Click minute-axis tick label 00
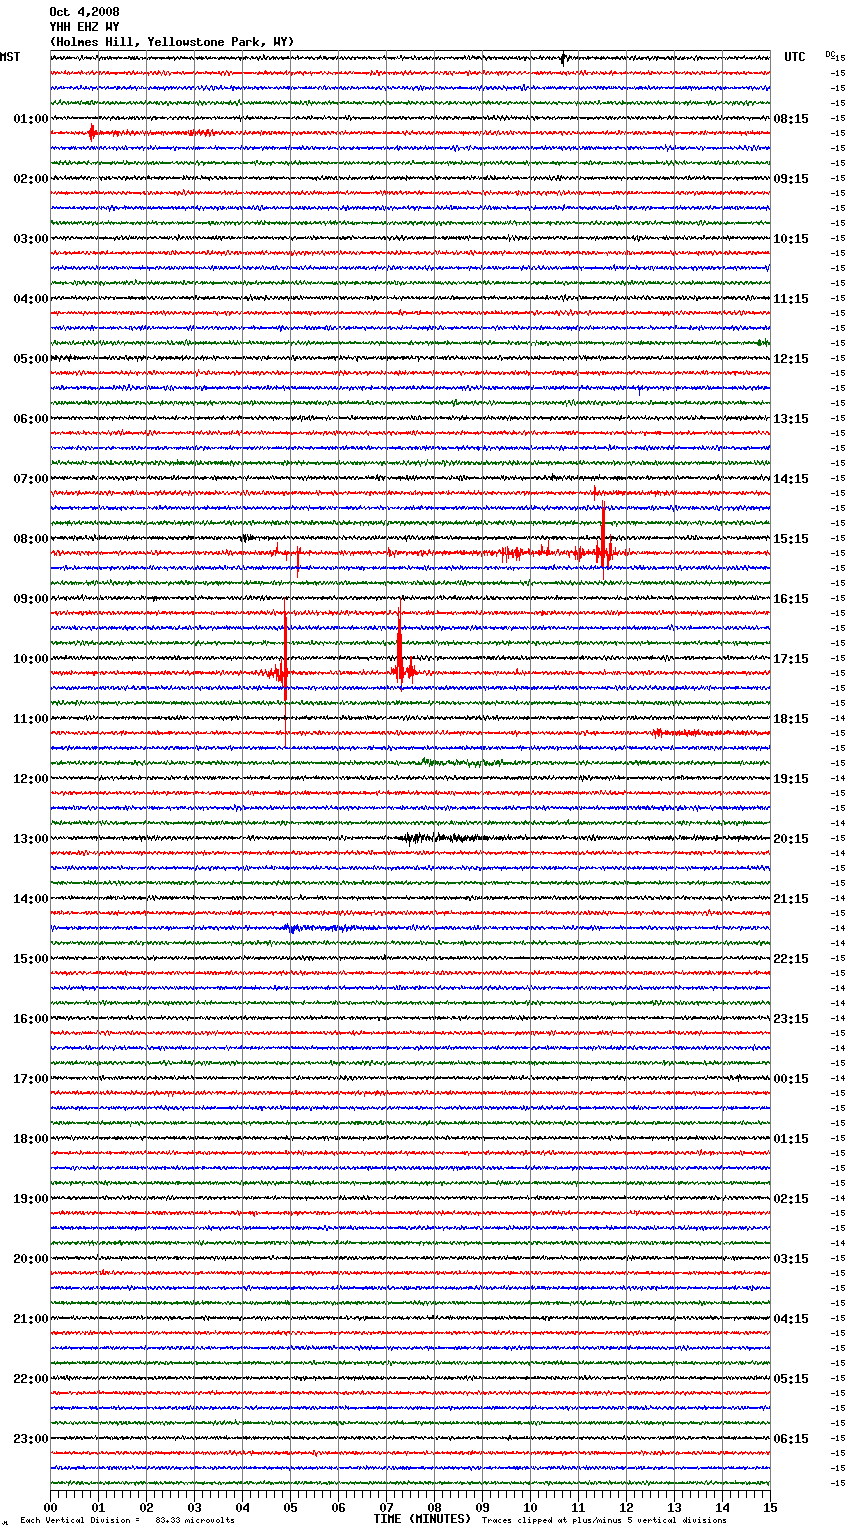 (x=50, y=1507)
